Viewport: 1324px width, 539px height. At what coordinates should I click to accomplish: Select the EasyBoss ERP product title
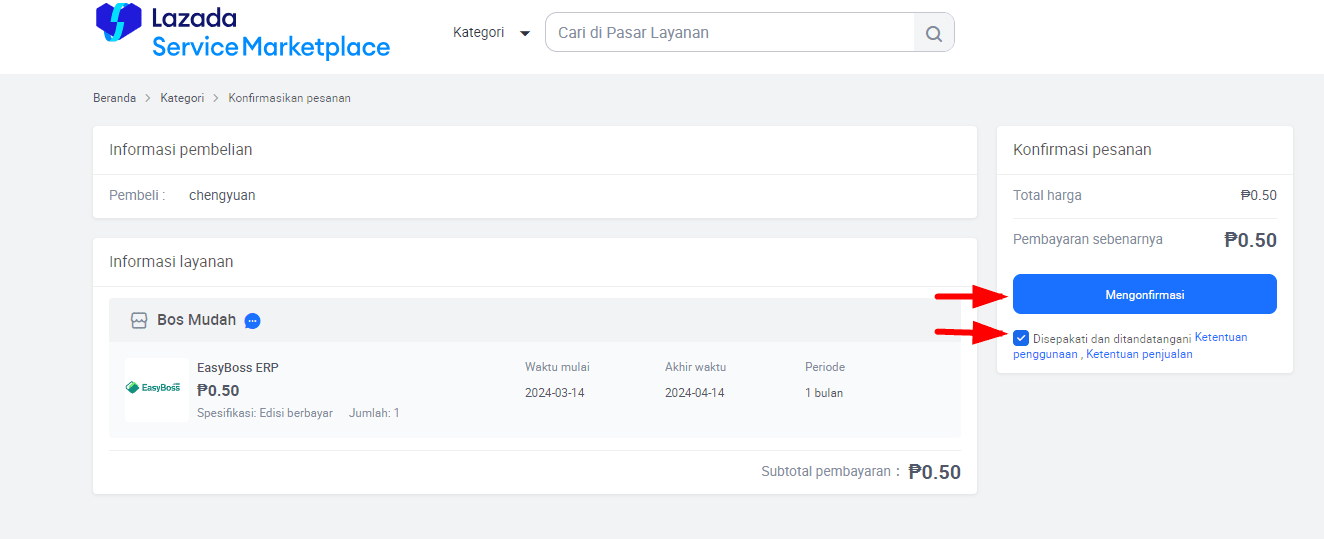[238, 368]
